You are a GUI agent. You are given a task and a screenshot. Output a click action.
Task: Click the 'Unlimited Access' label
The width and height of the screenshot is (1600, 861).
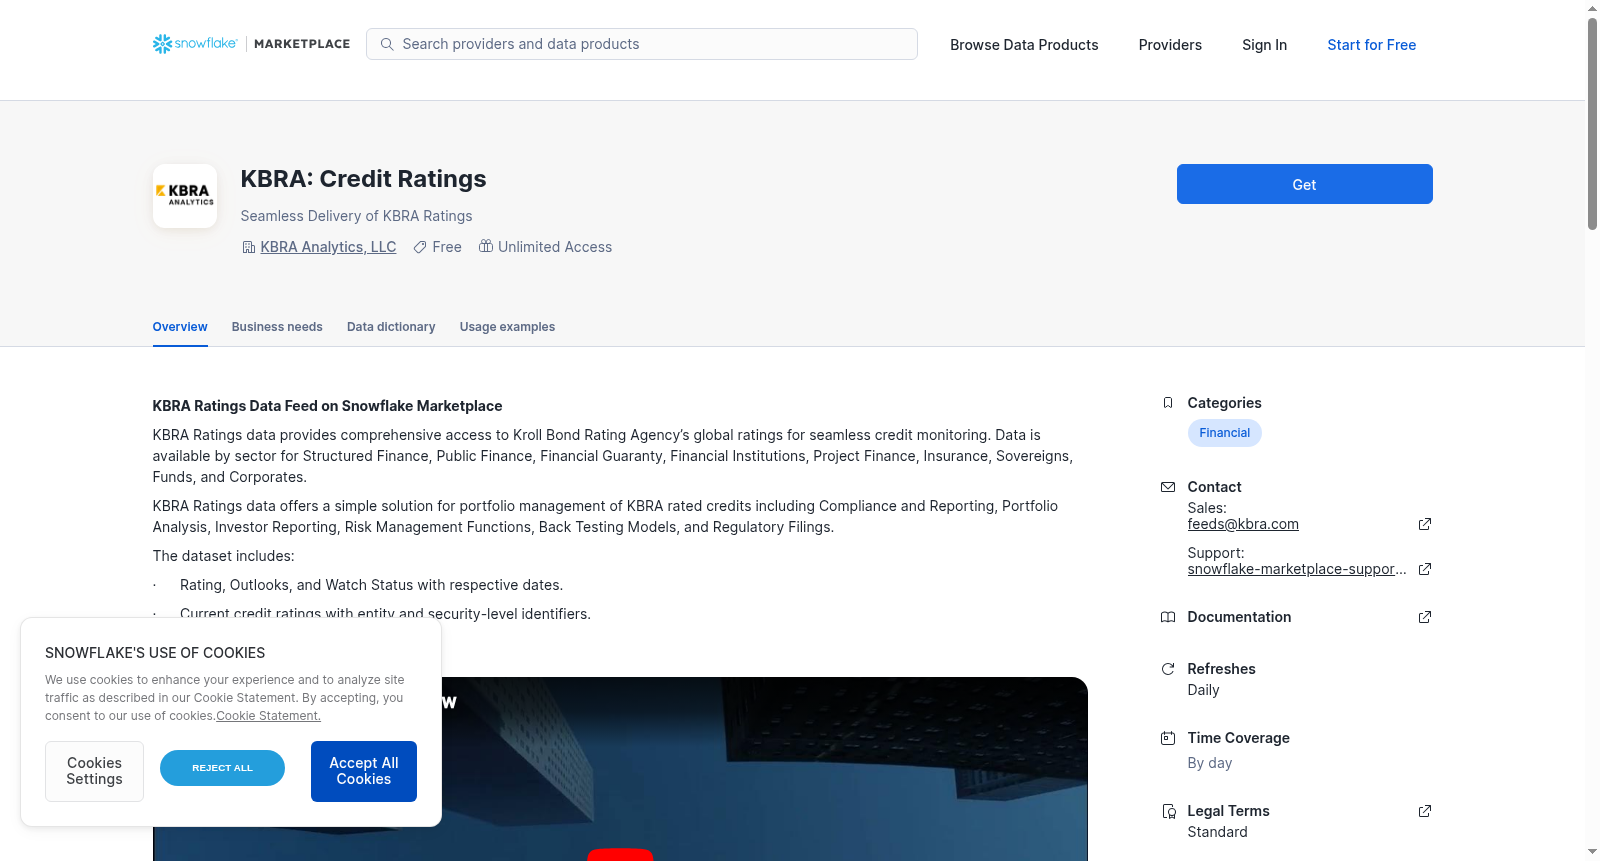tap(555, 247)
